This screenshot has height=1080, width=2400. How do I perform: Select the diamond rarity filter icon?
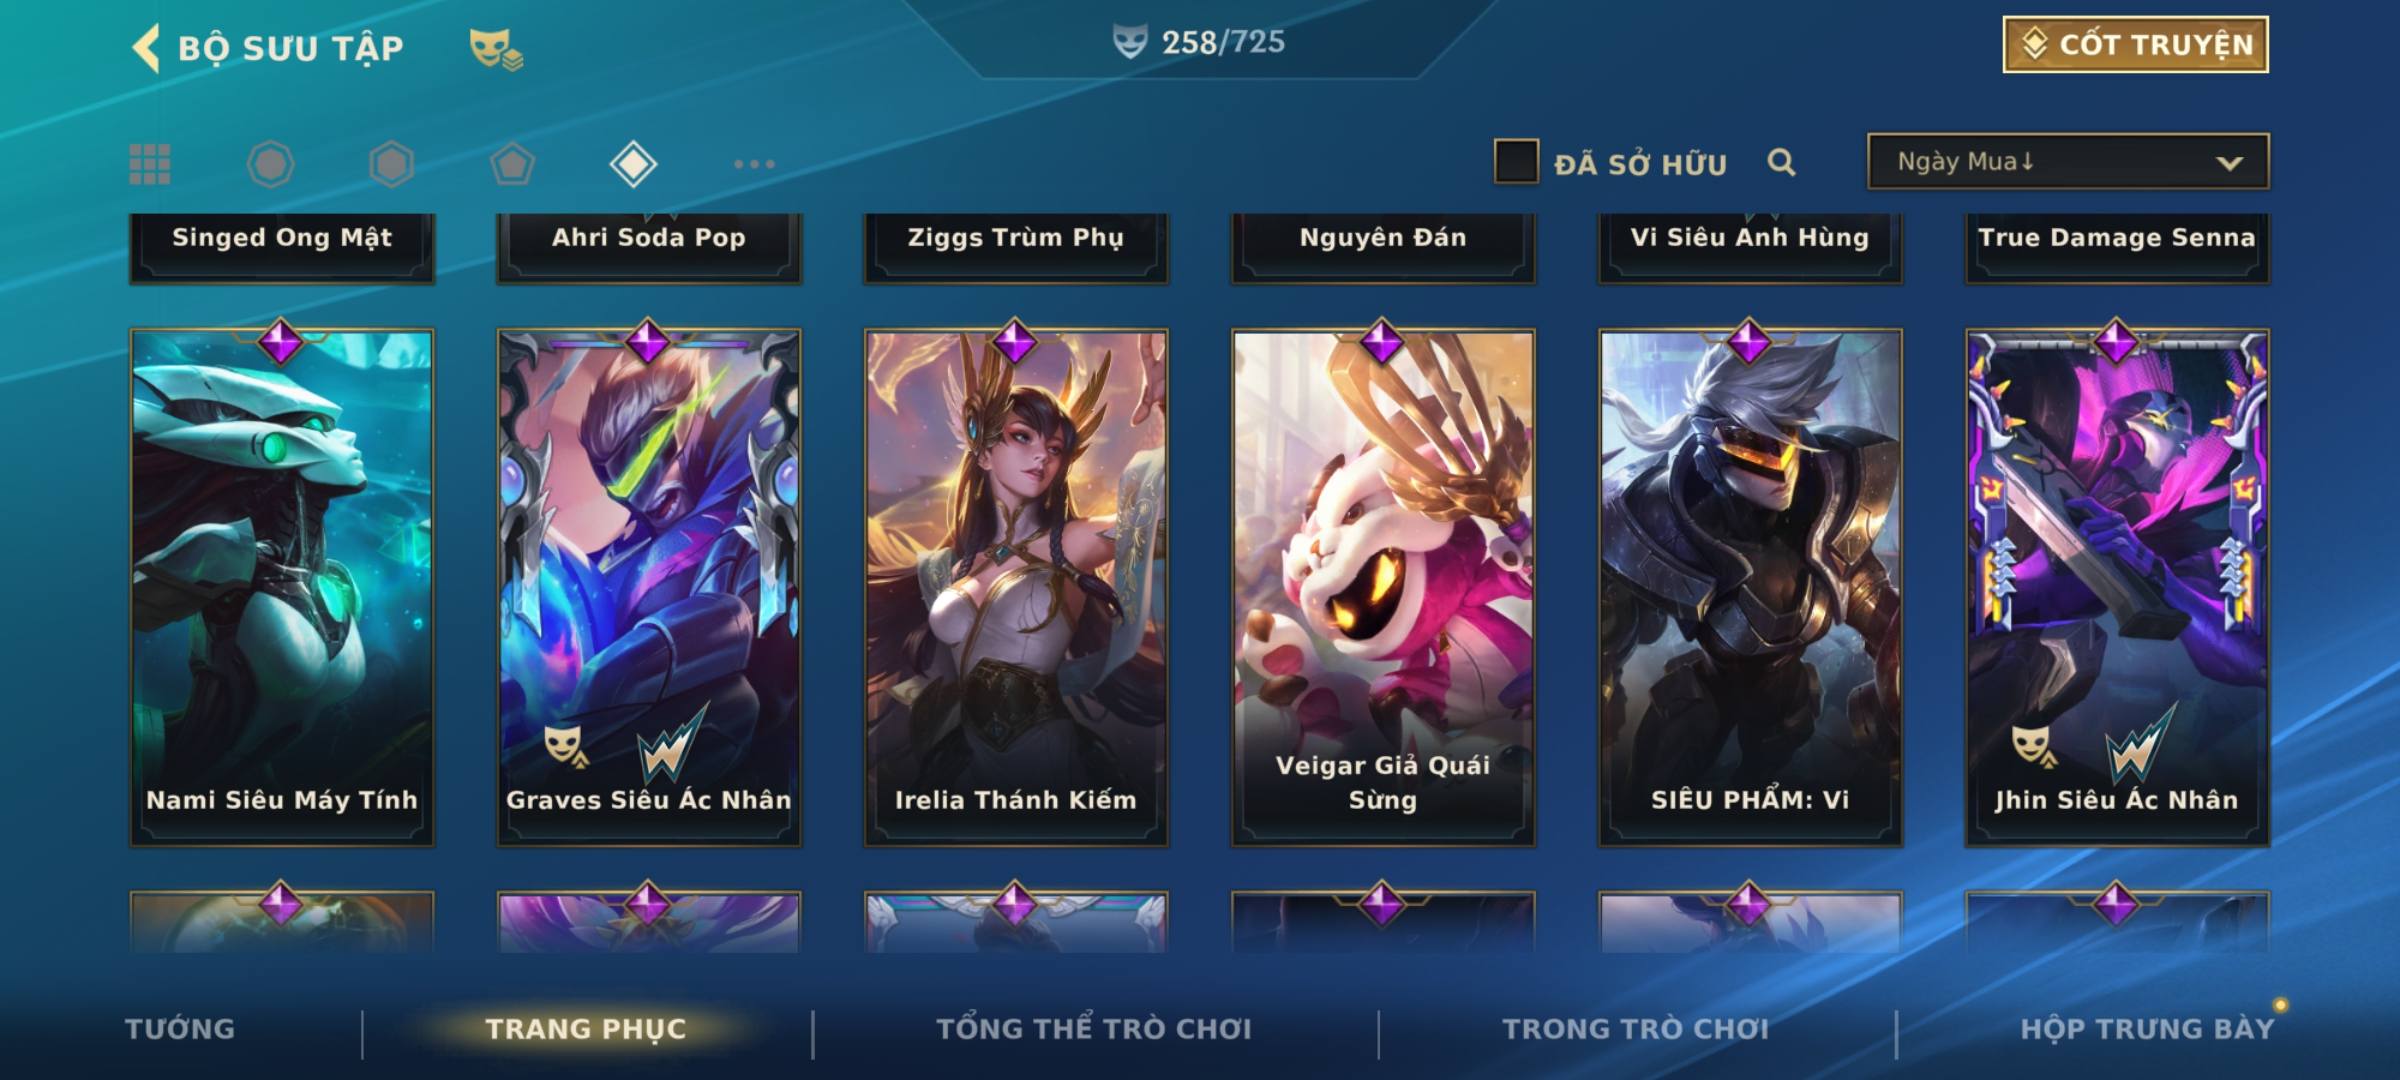(633, 164)
